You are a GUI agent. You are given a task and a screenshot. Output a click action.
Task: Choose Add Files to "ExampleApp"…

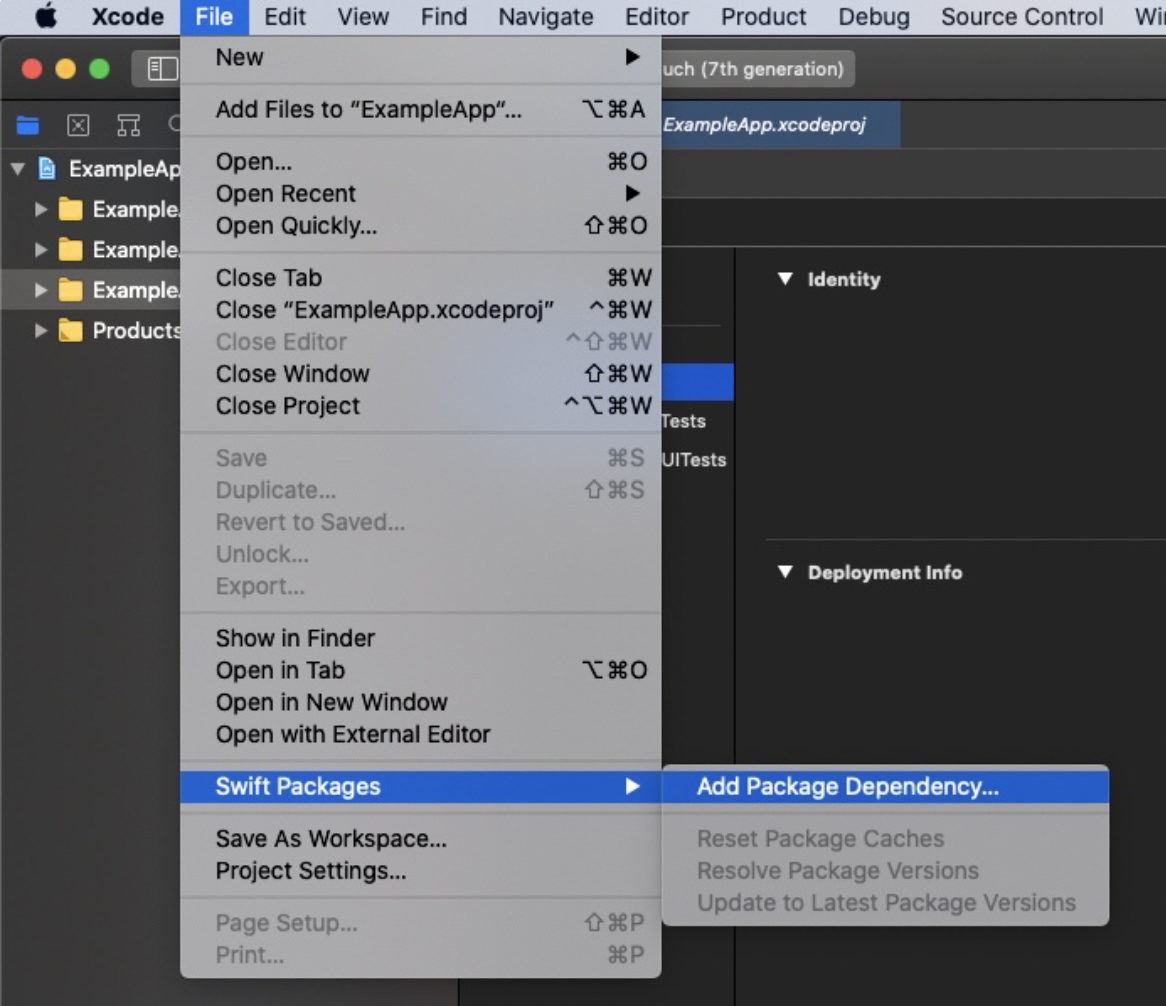click(420, 109)
